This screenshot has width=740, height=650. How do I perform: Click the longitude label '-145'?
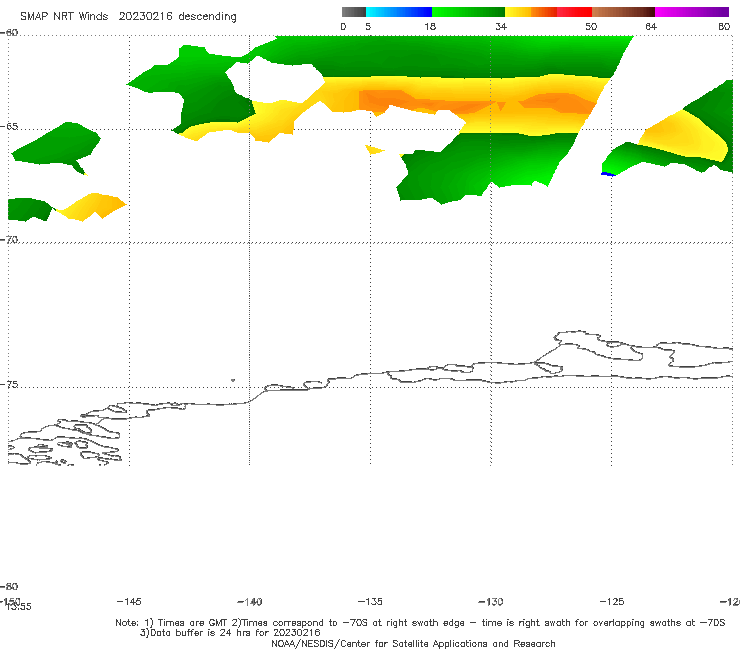tap(129, 601)
